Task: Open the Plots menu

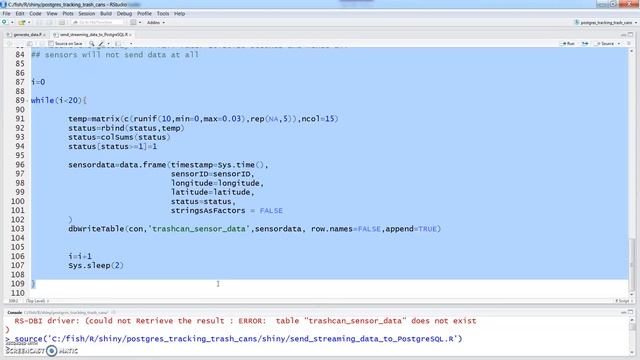Action: 68,13
